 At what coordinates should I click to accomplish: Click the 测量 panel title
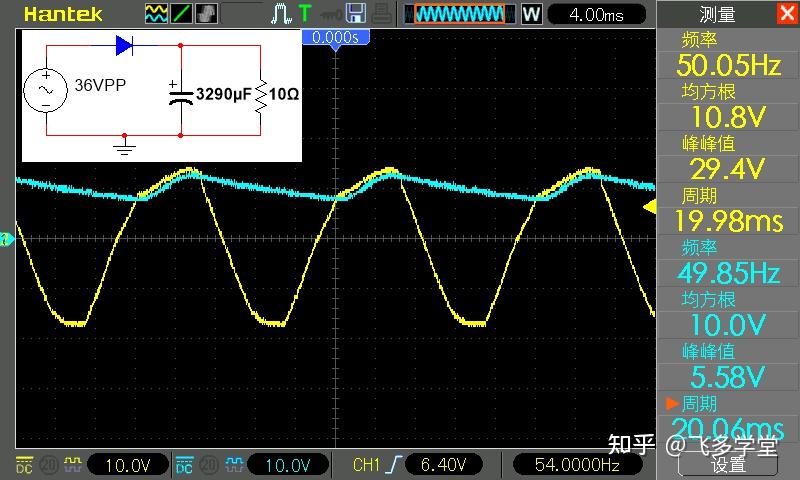(717, 15)
